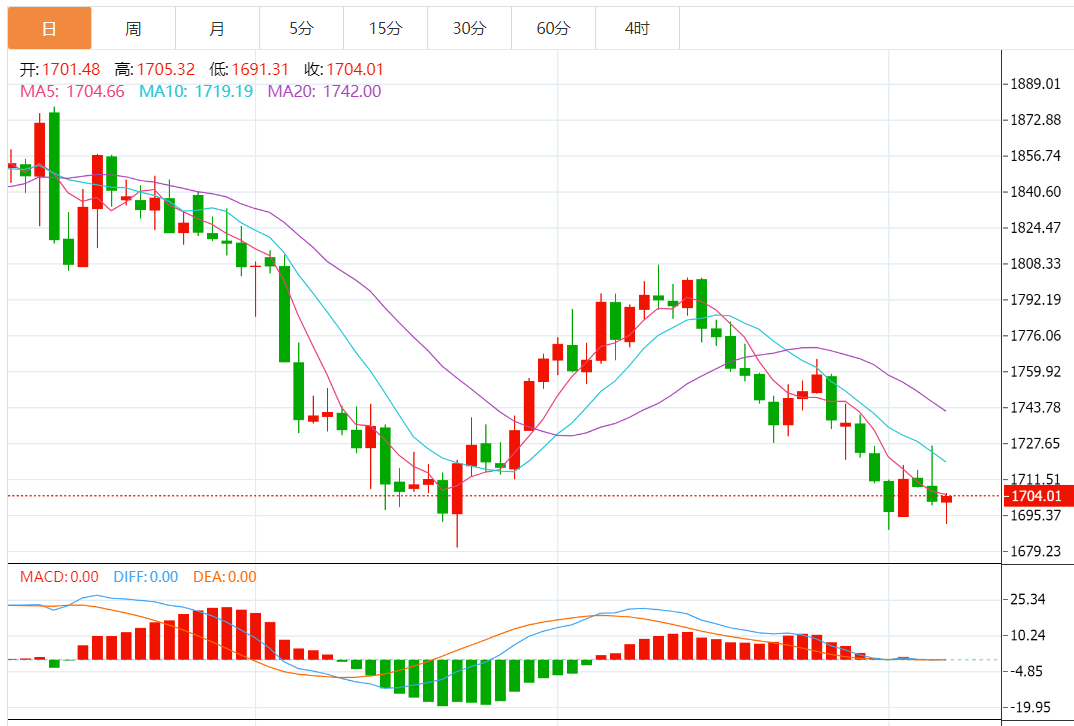Open the 15分 timeframe tab
This screenshot has width=1074, height=726.
click(x=386, y=28)
